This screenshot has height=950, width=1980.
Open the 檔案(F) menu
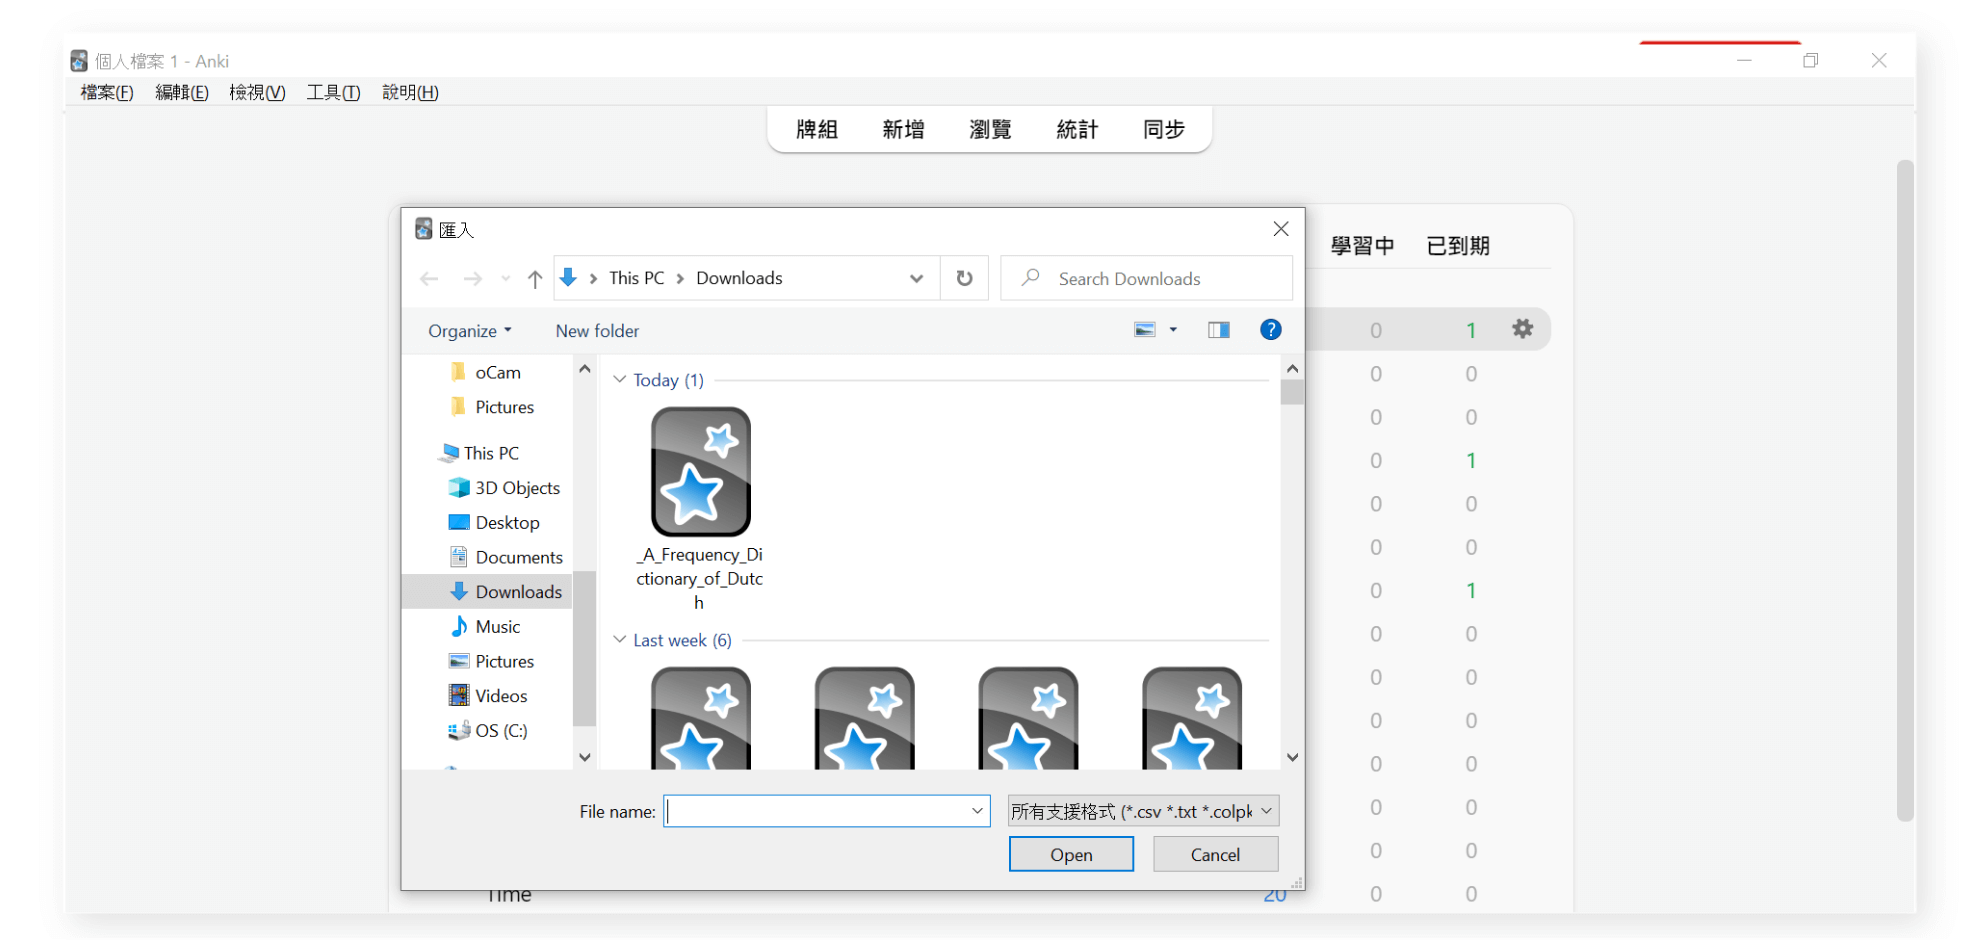[x=107, y=92]
